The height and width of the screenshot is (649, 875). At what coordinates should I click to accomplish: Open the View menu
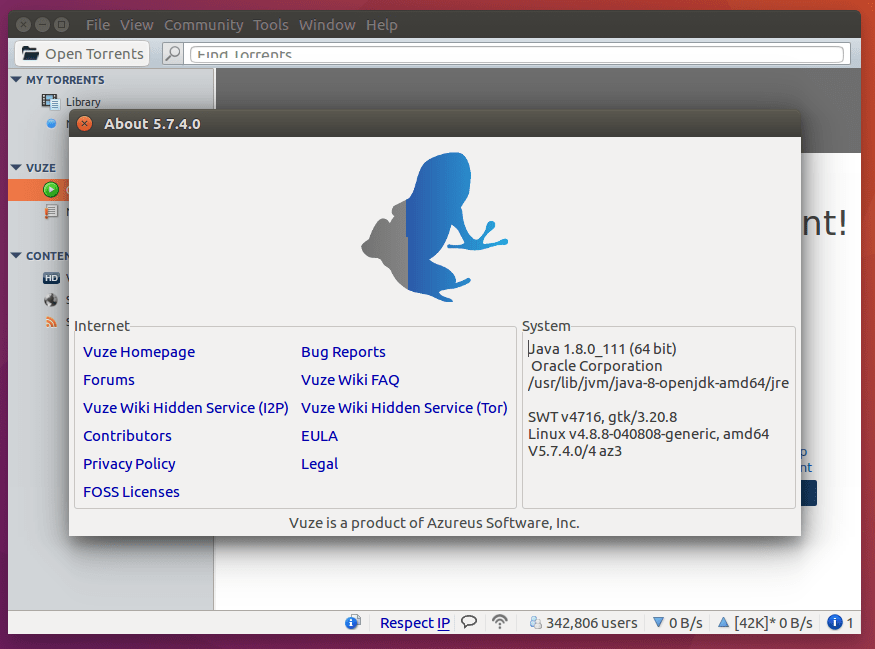[x=137, y=25]
